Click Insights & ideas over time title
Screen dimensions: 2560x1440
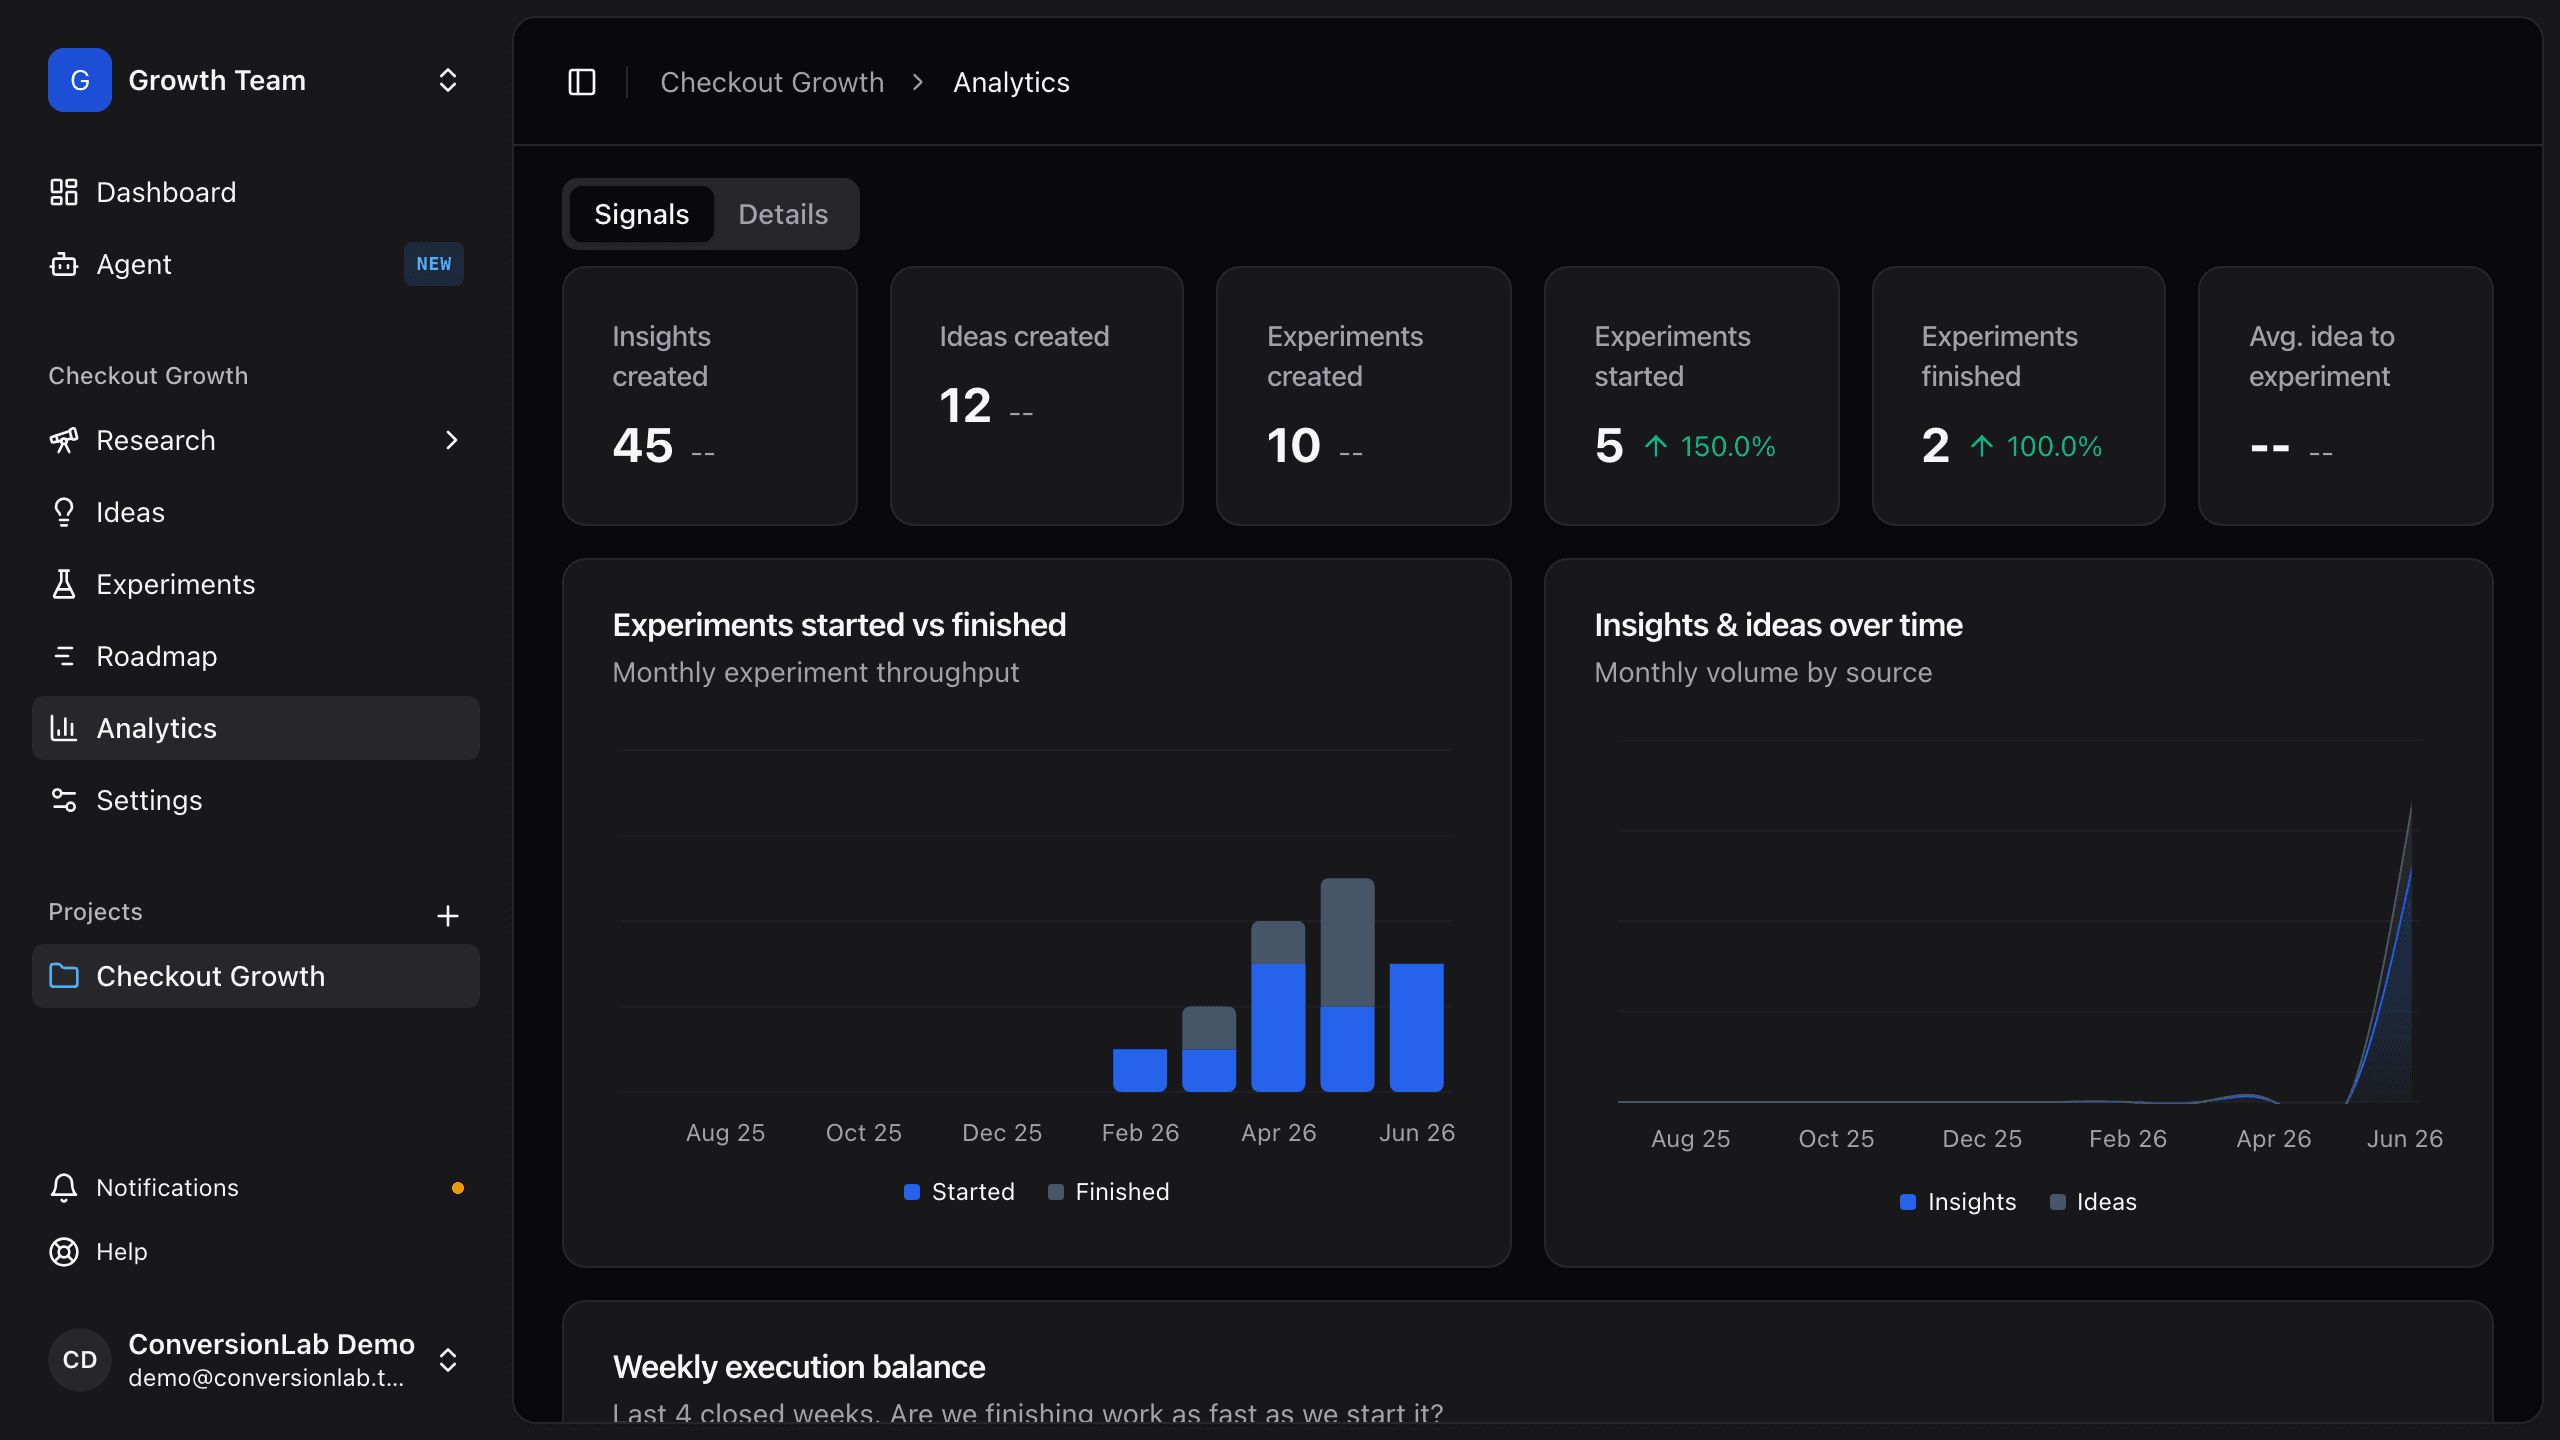[1778, 625]
